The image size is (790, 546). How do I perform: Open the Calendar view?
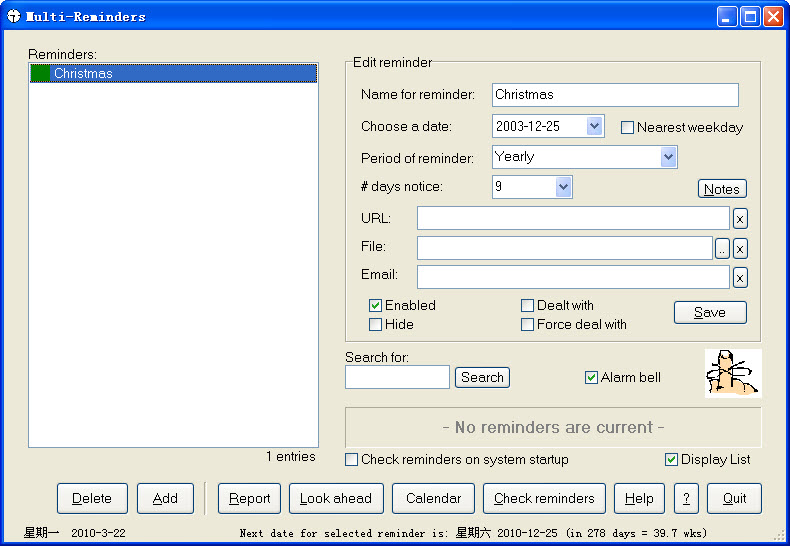click(x=433, y=498)
